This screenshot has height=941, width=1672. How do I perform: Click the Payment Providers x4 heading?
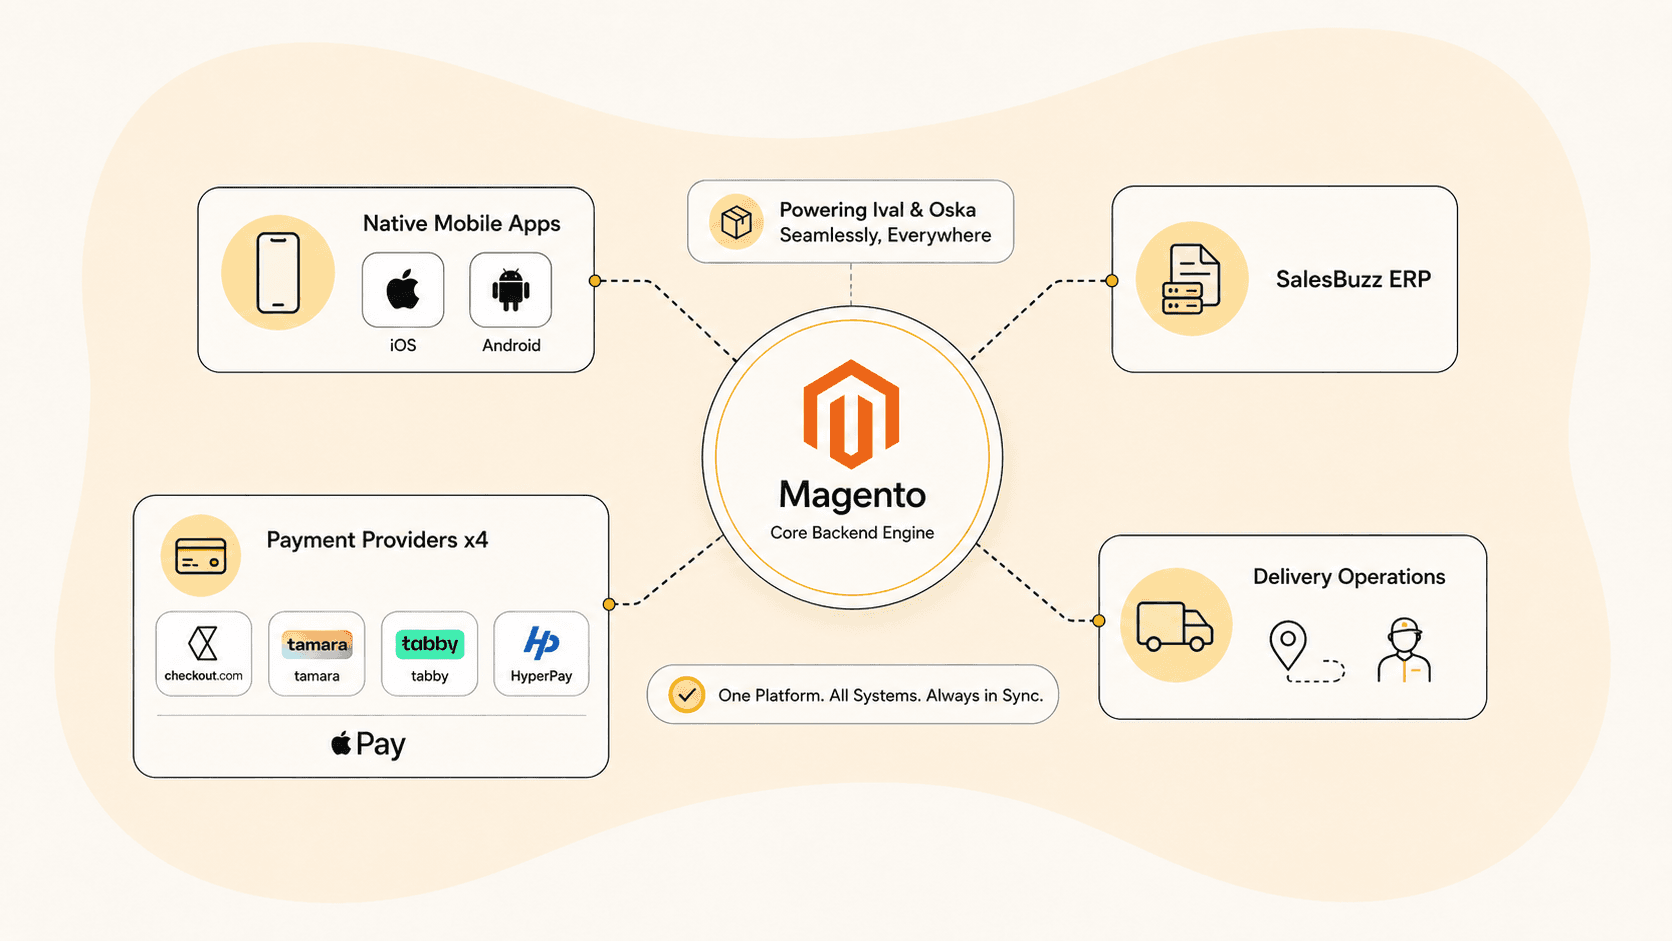point(377,540)
